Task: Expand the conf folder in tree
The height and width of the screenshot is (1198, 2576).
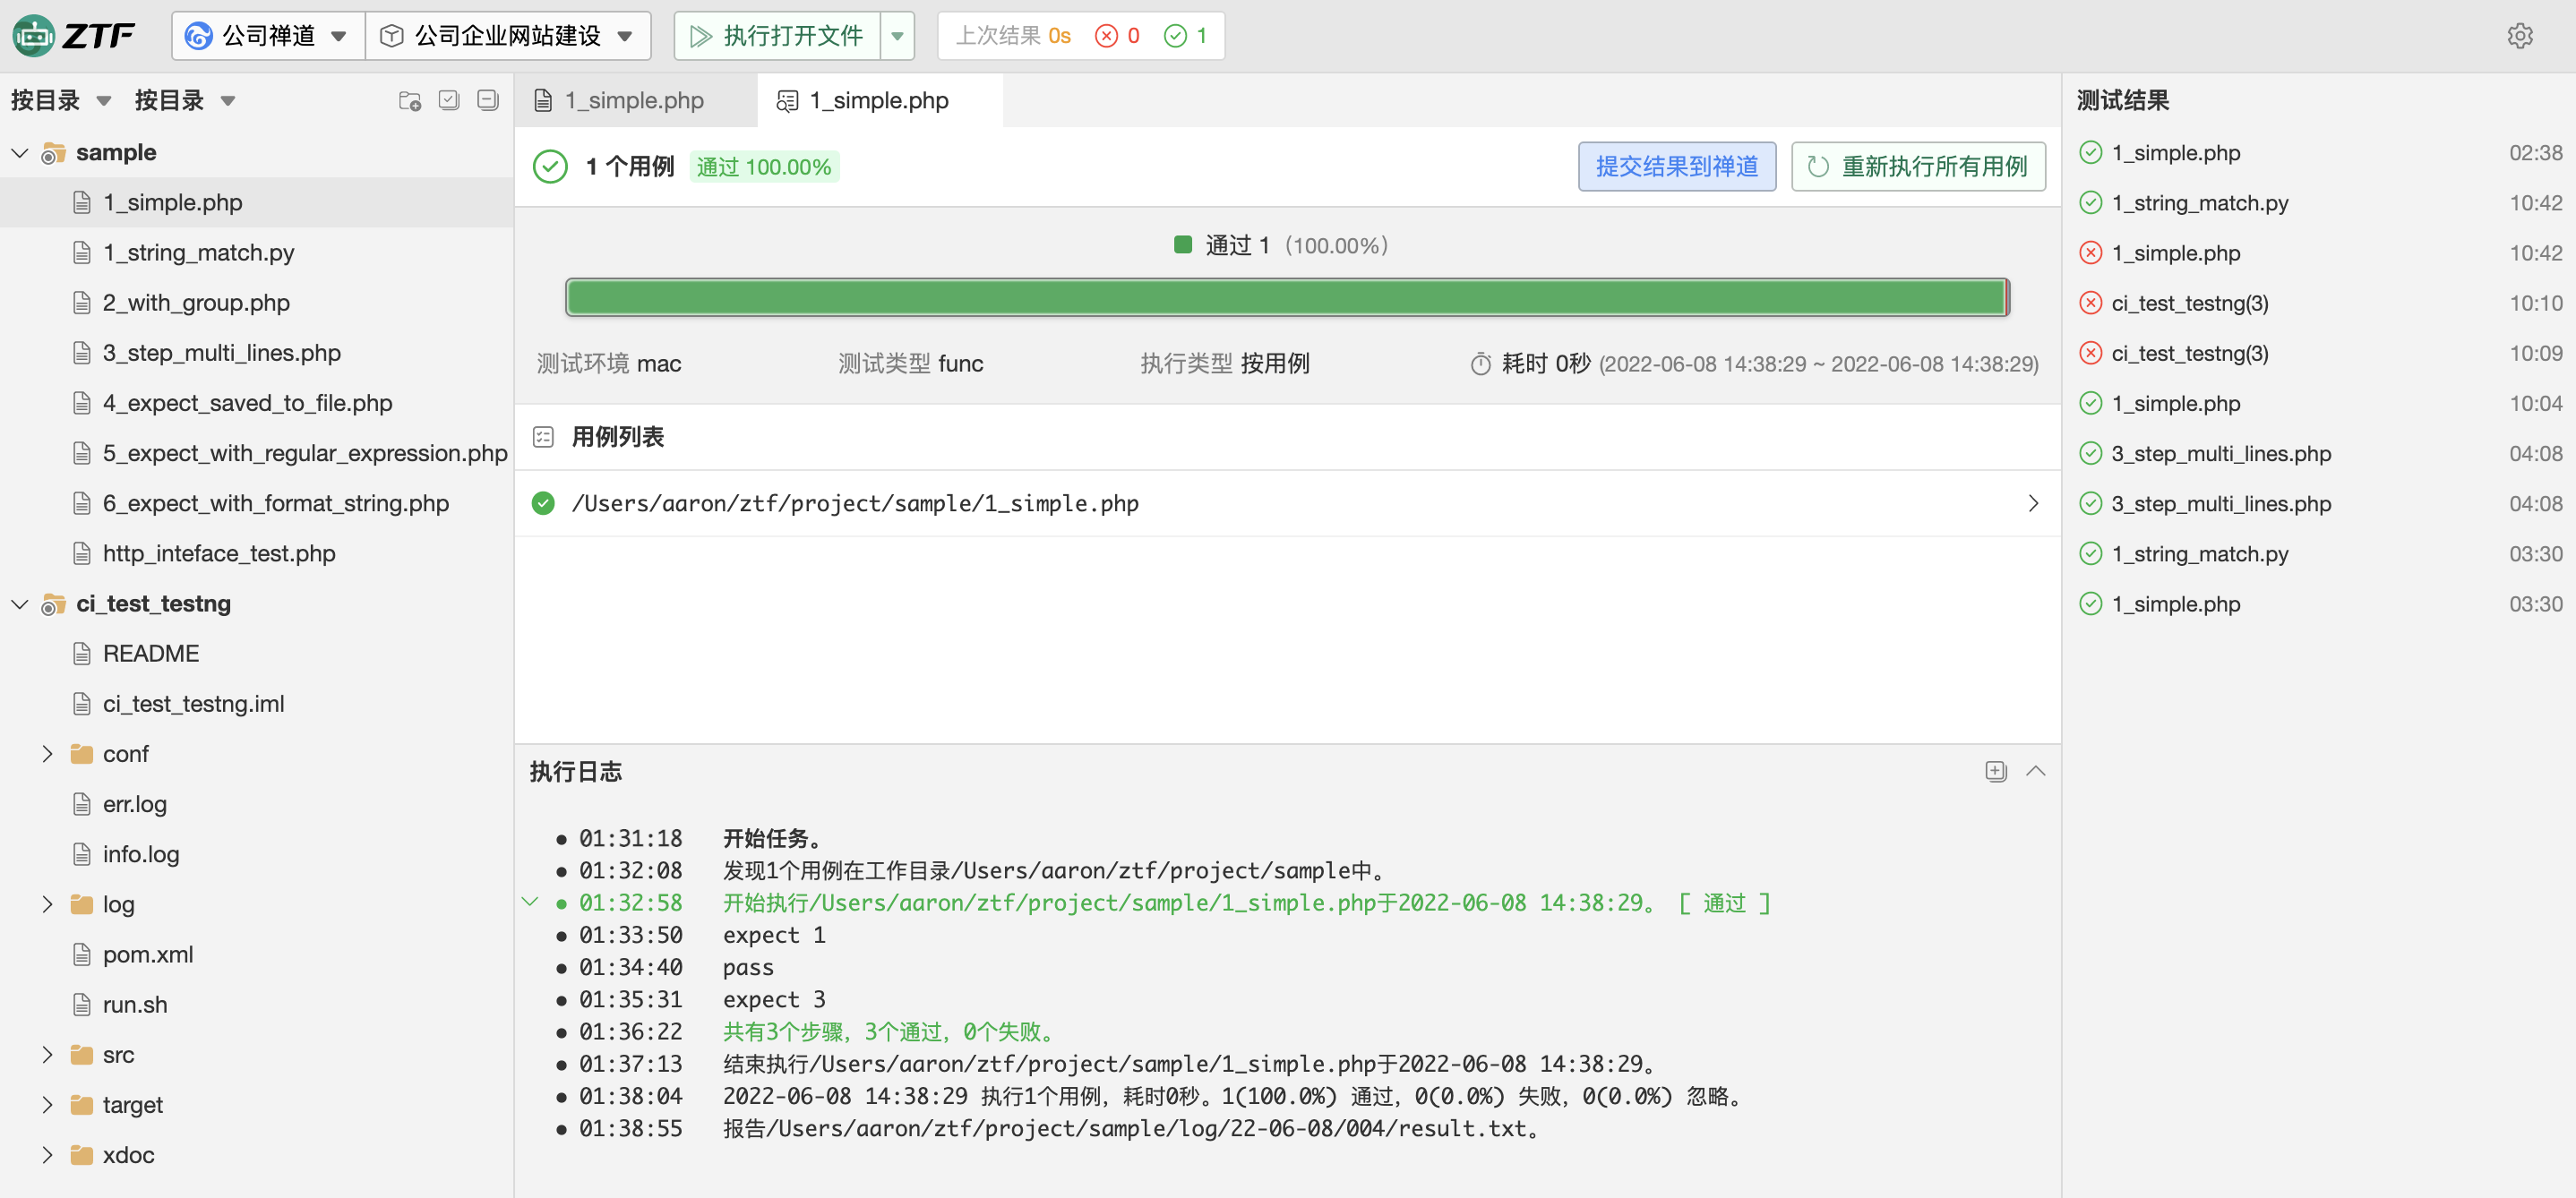Action: pos(47,754)
